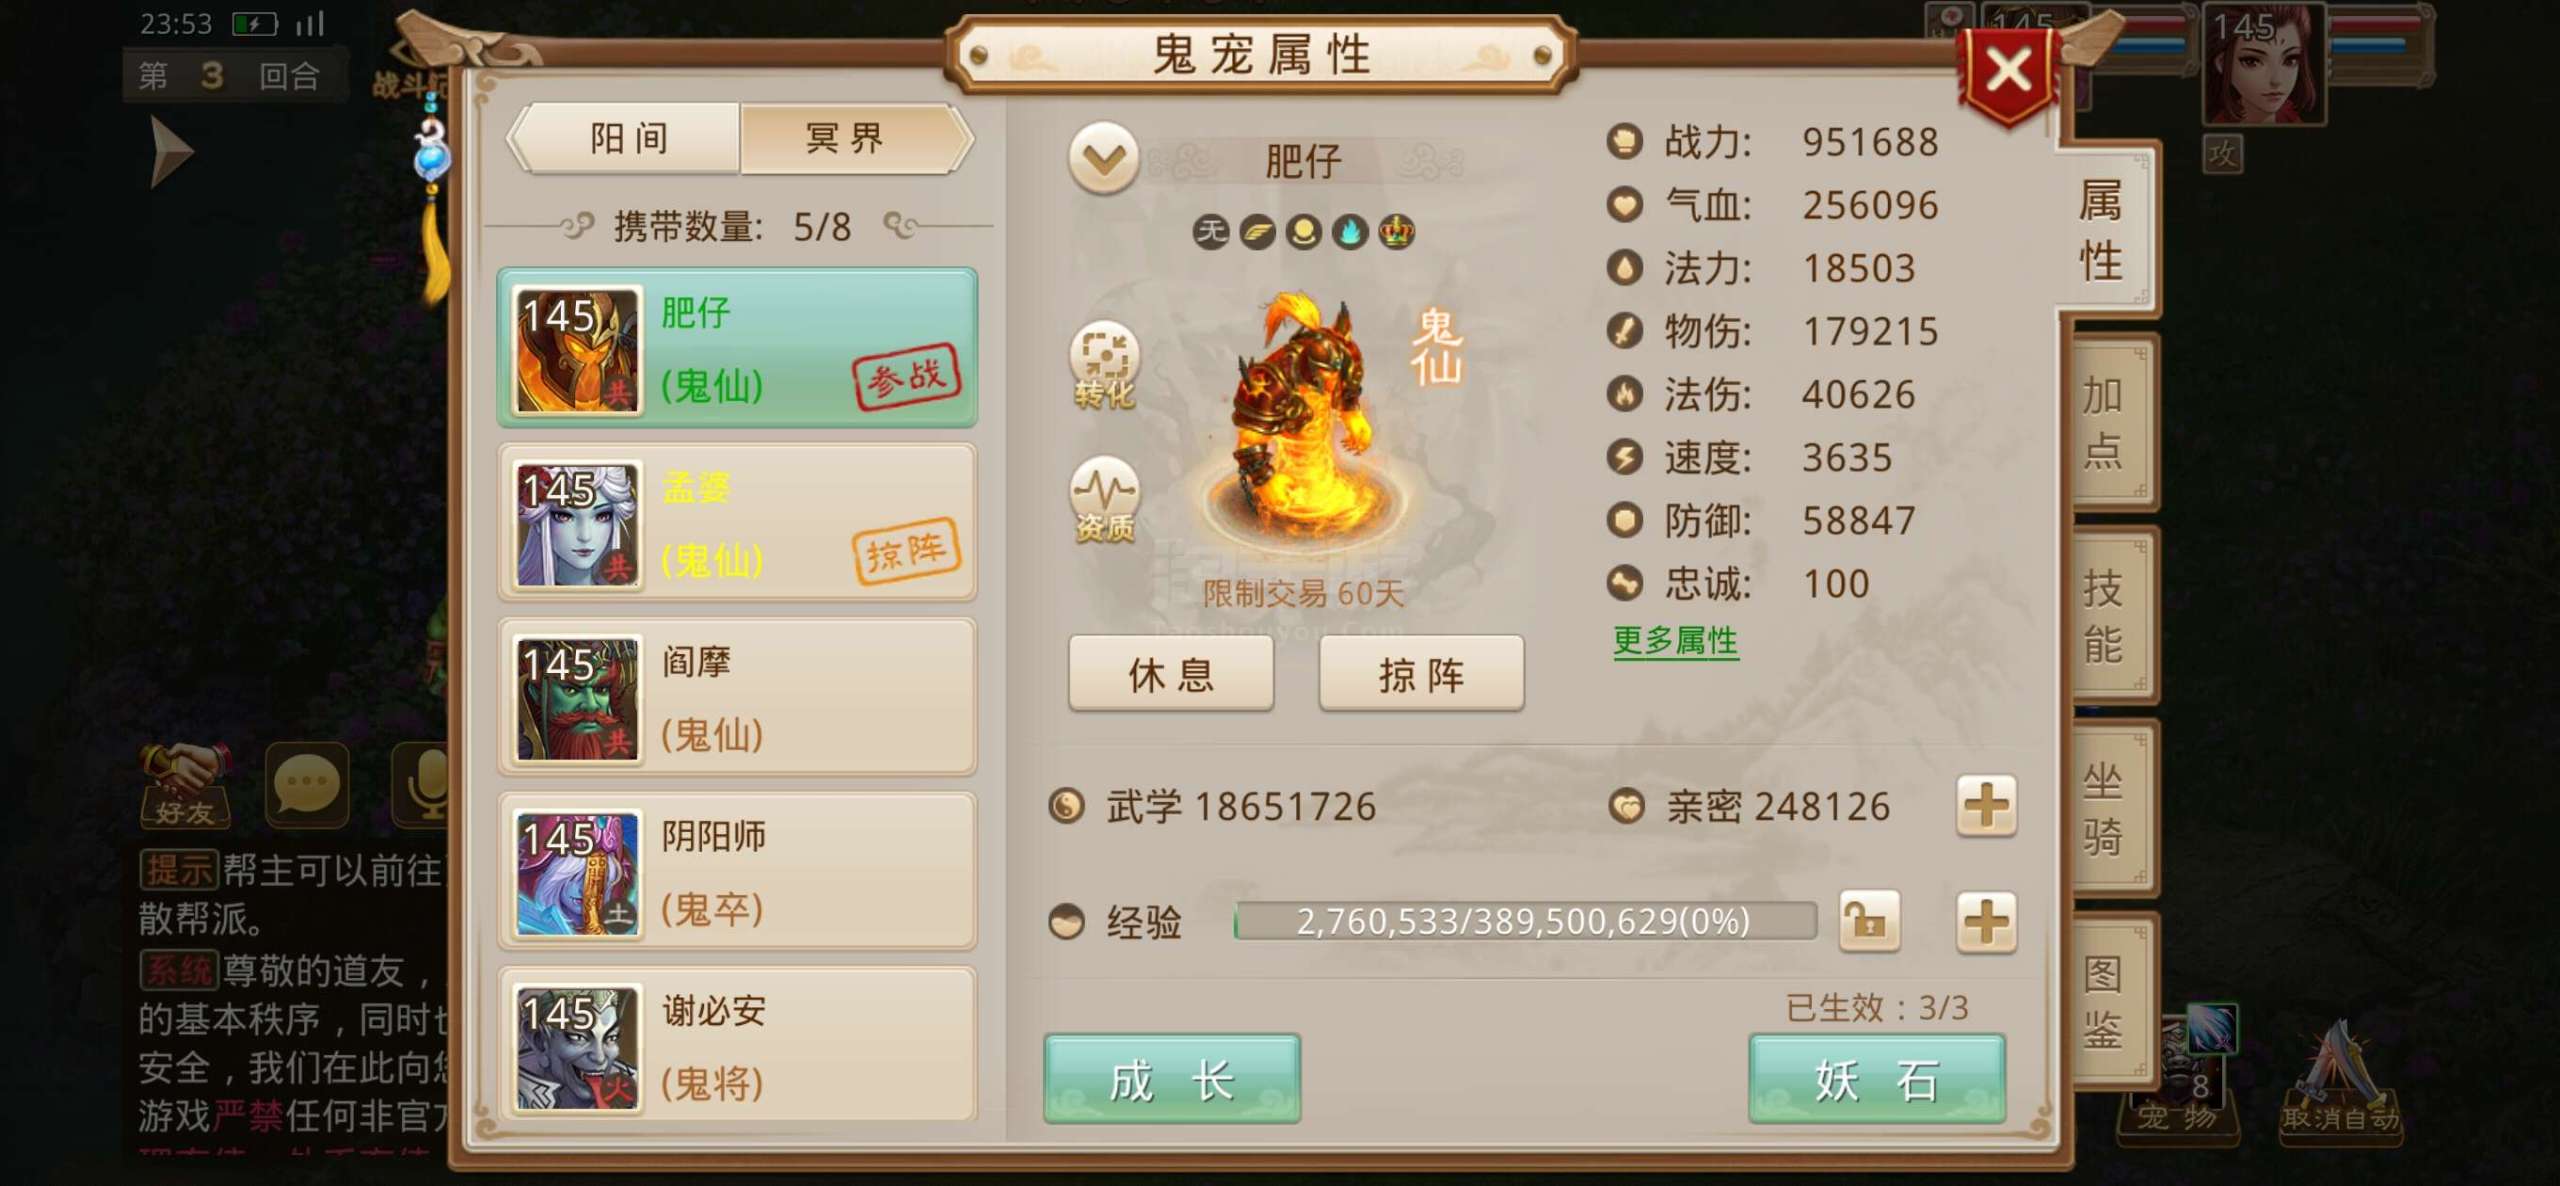
Task: Open the 资质 aptitude icon
Action: tap(1104, 499)
